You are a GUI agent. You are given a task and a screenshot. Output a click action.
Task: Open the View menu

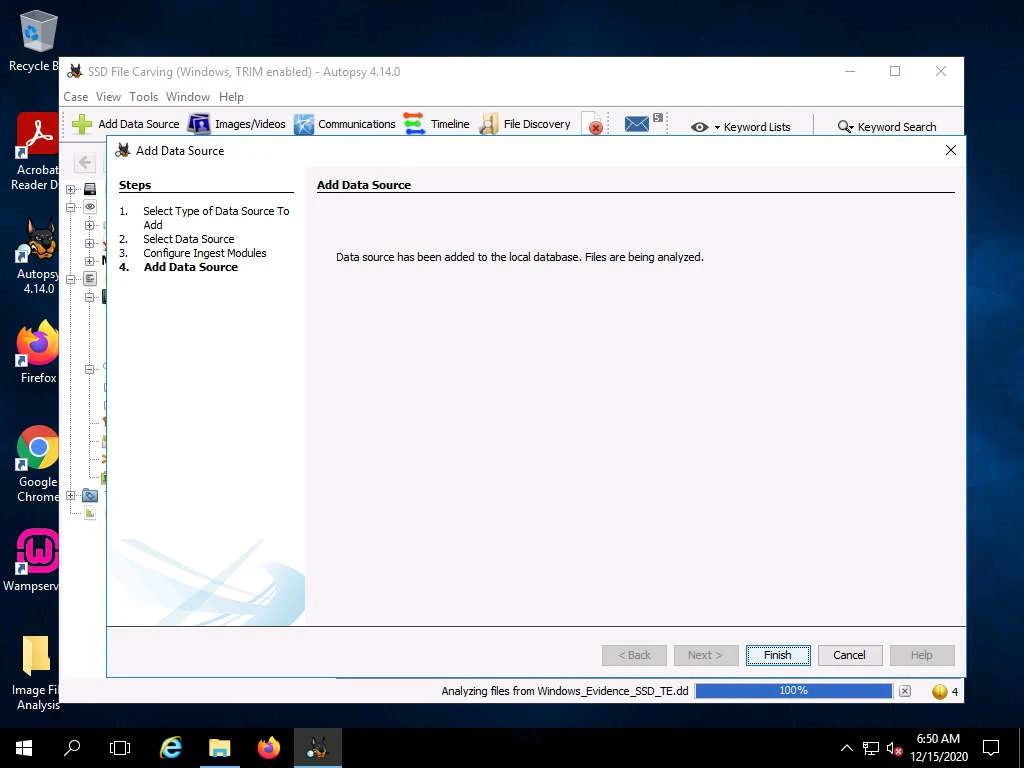[x=108, y=97]
